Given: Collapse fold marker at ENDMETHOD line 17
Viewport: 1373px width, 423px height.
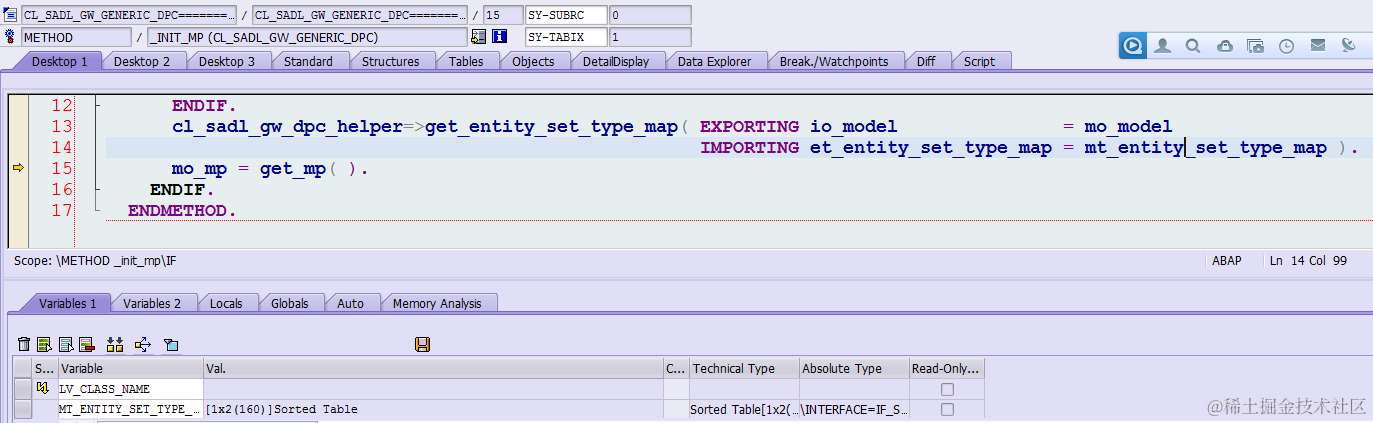Looking at the screenshot, I should [x=96, y=211].
